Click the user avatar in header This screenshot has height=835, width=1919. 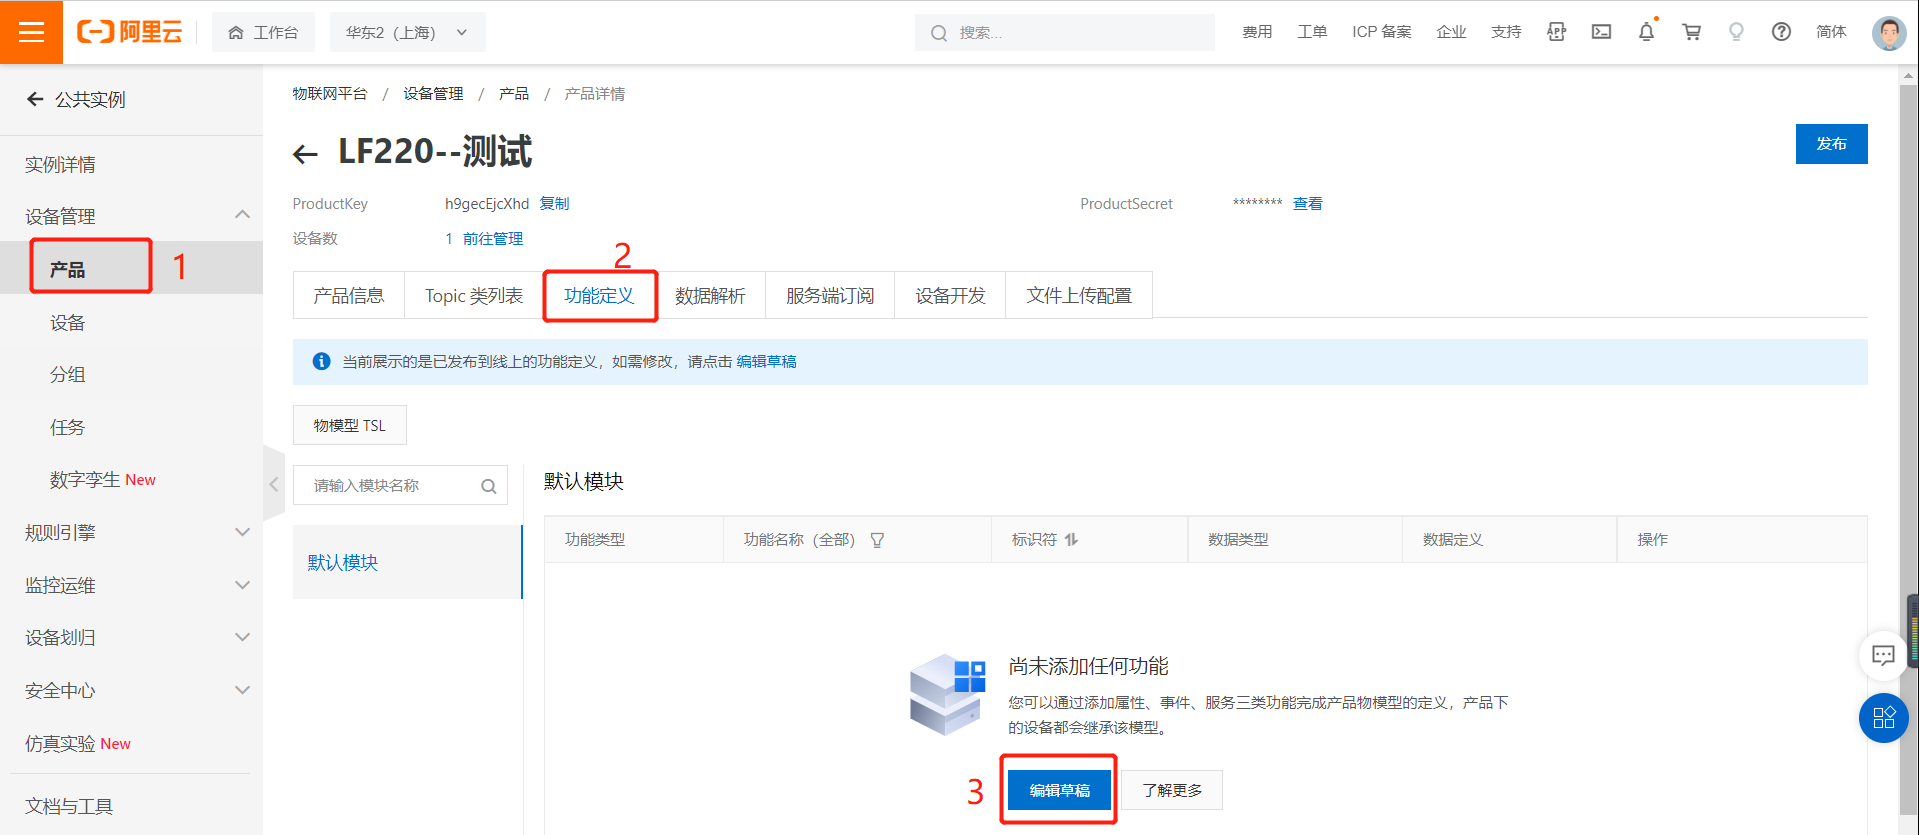[1888, 33]
